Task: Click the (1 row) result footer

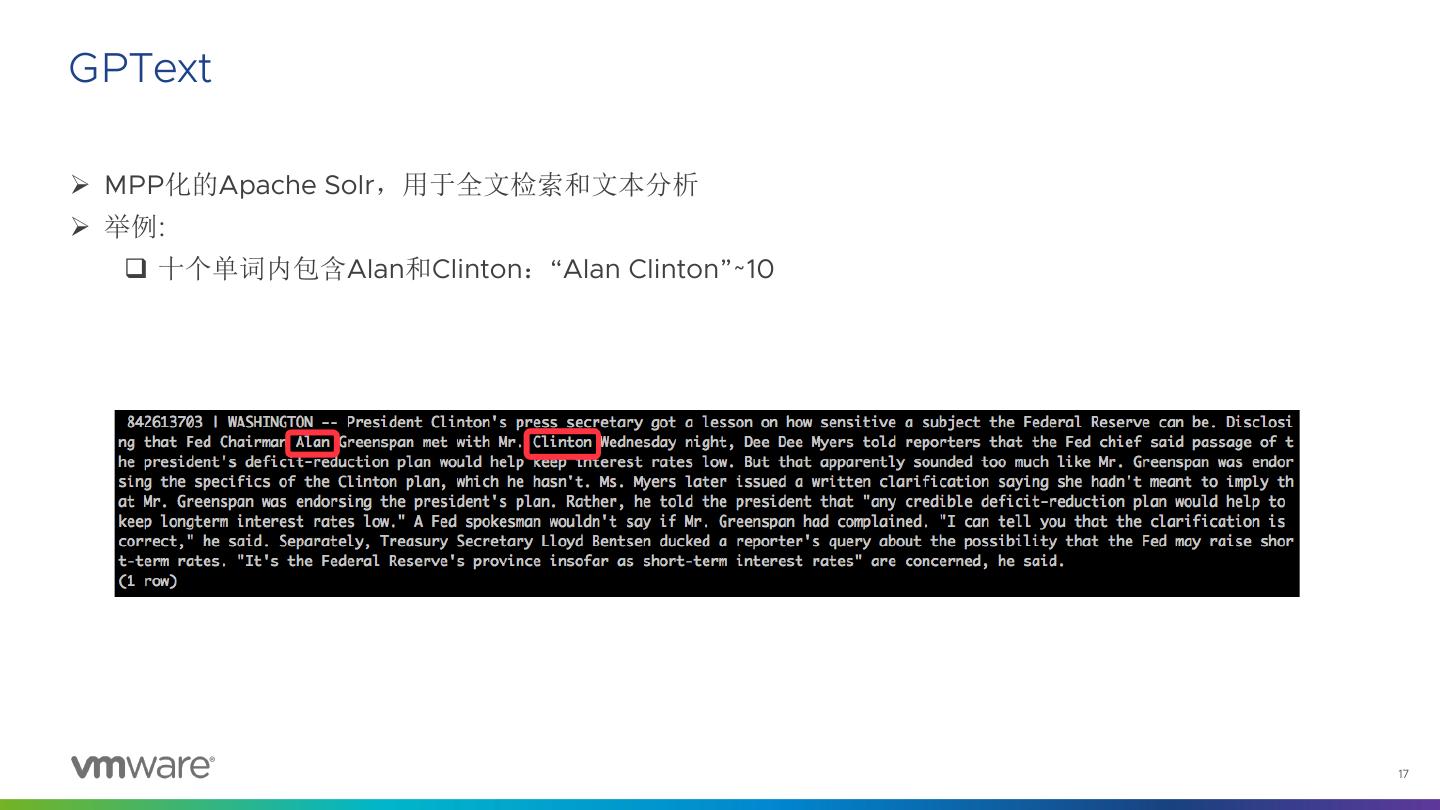Action: [x=147, y=581]
